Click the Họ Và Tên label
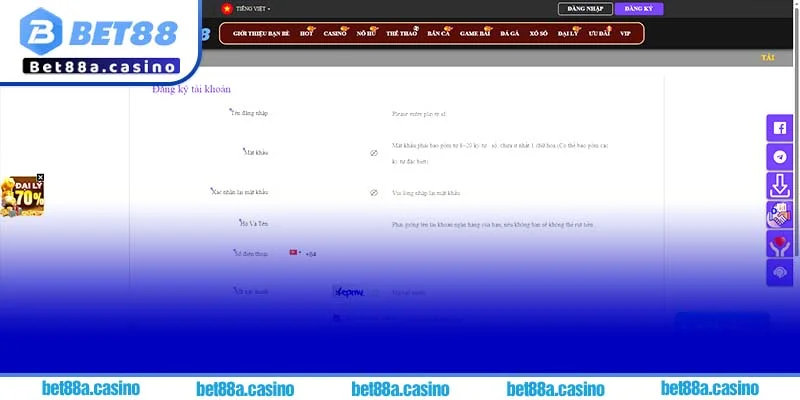The width and height of the screenshot is (800, 400). pyautogui.click(x=254, y=223)
